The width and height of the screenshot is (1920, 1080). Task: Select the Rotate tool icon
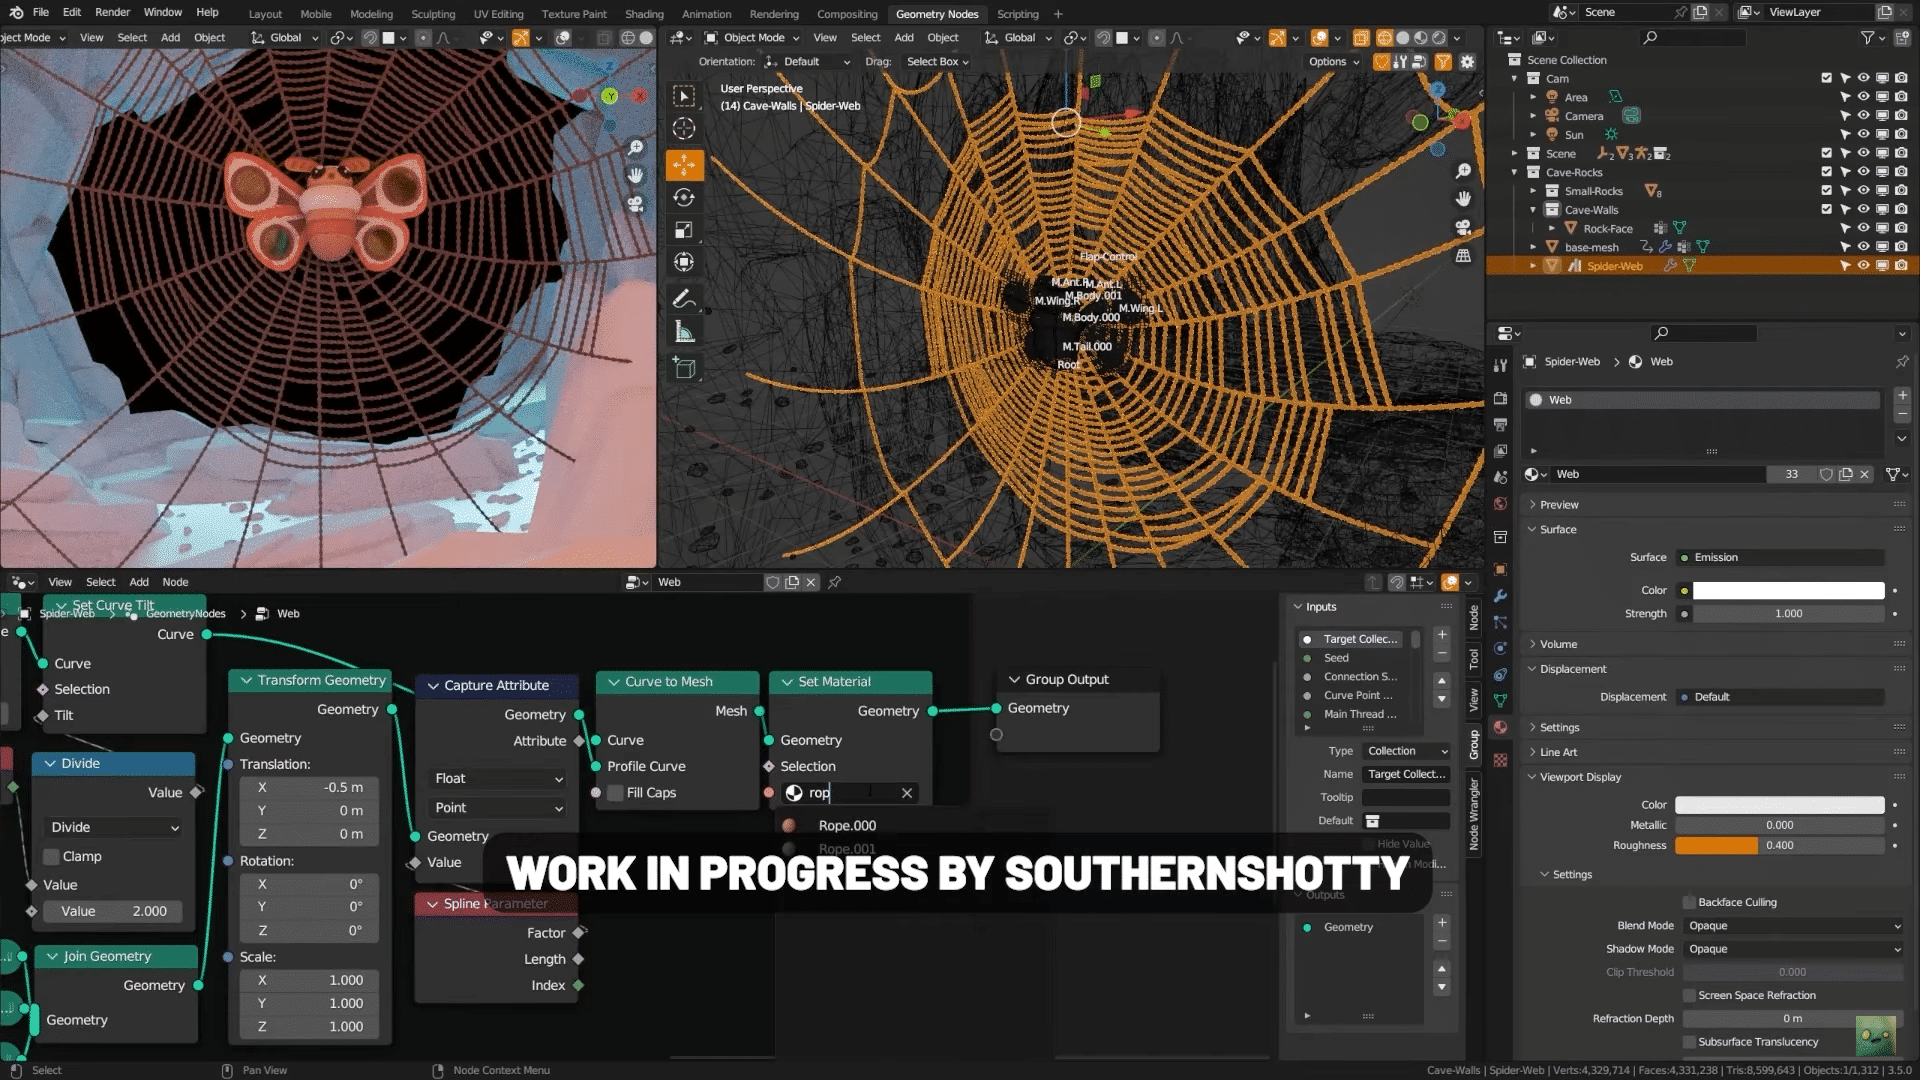(x=684, y=197)
